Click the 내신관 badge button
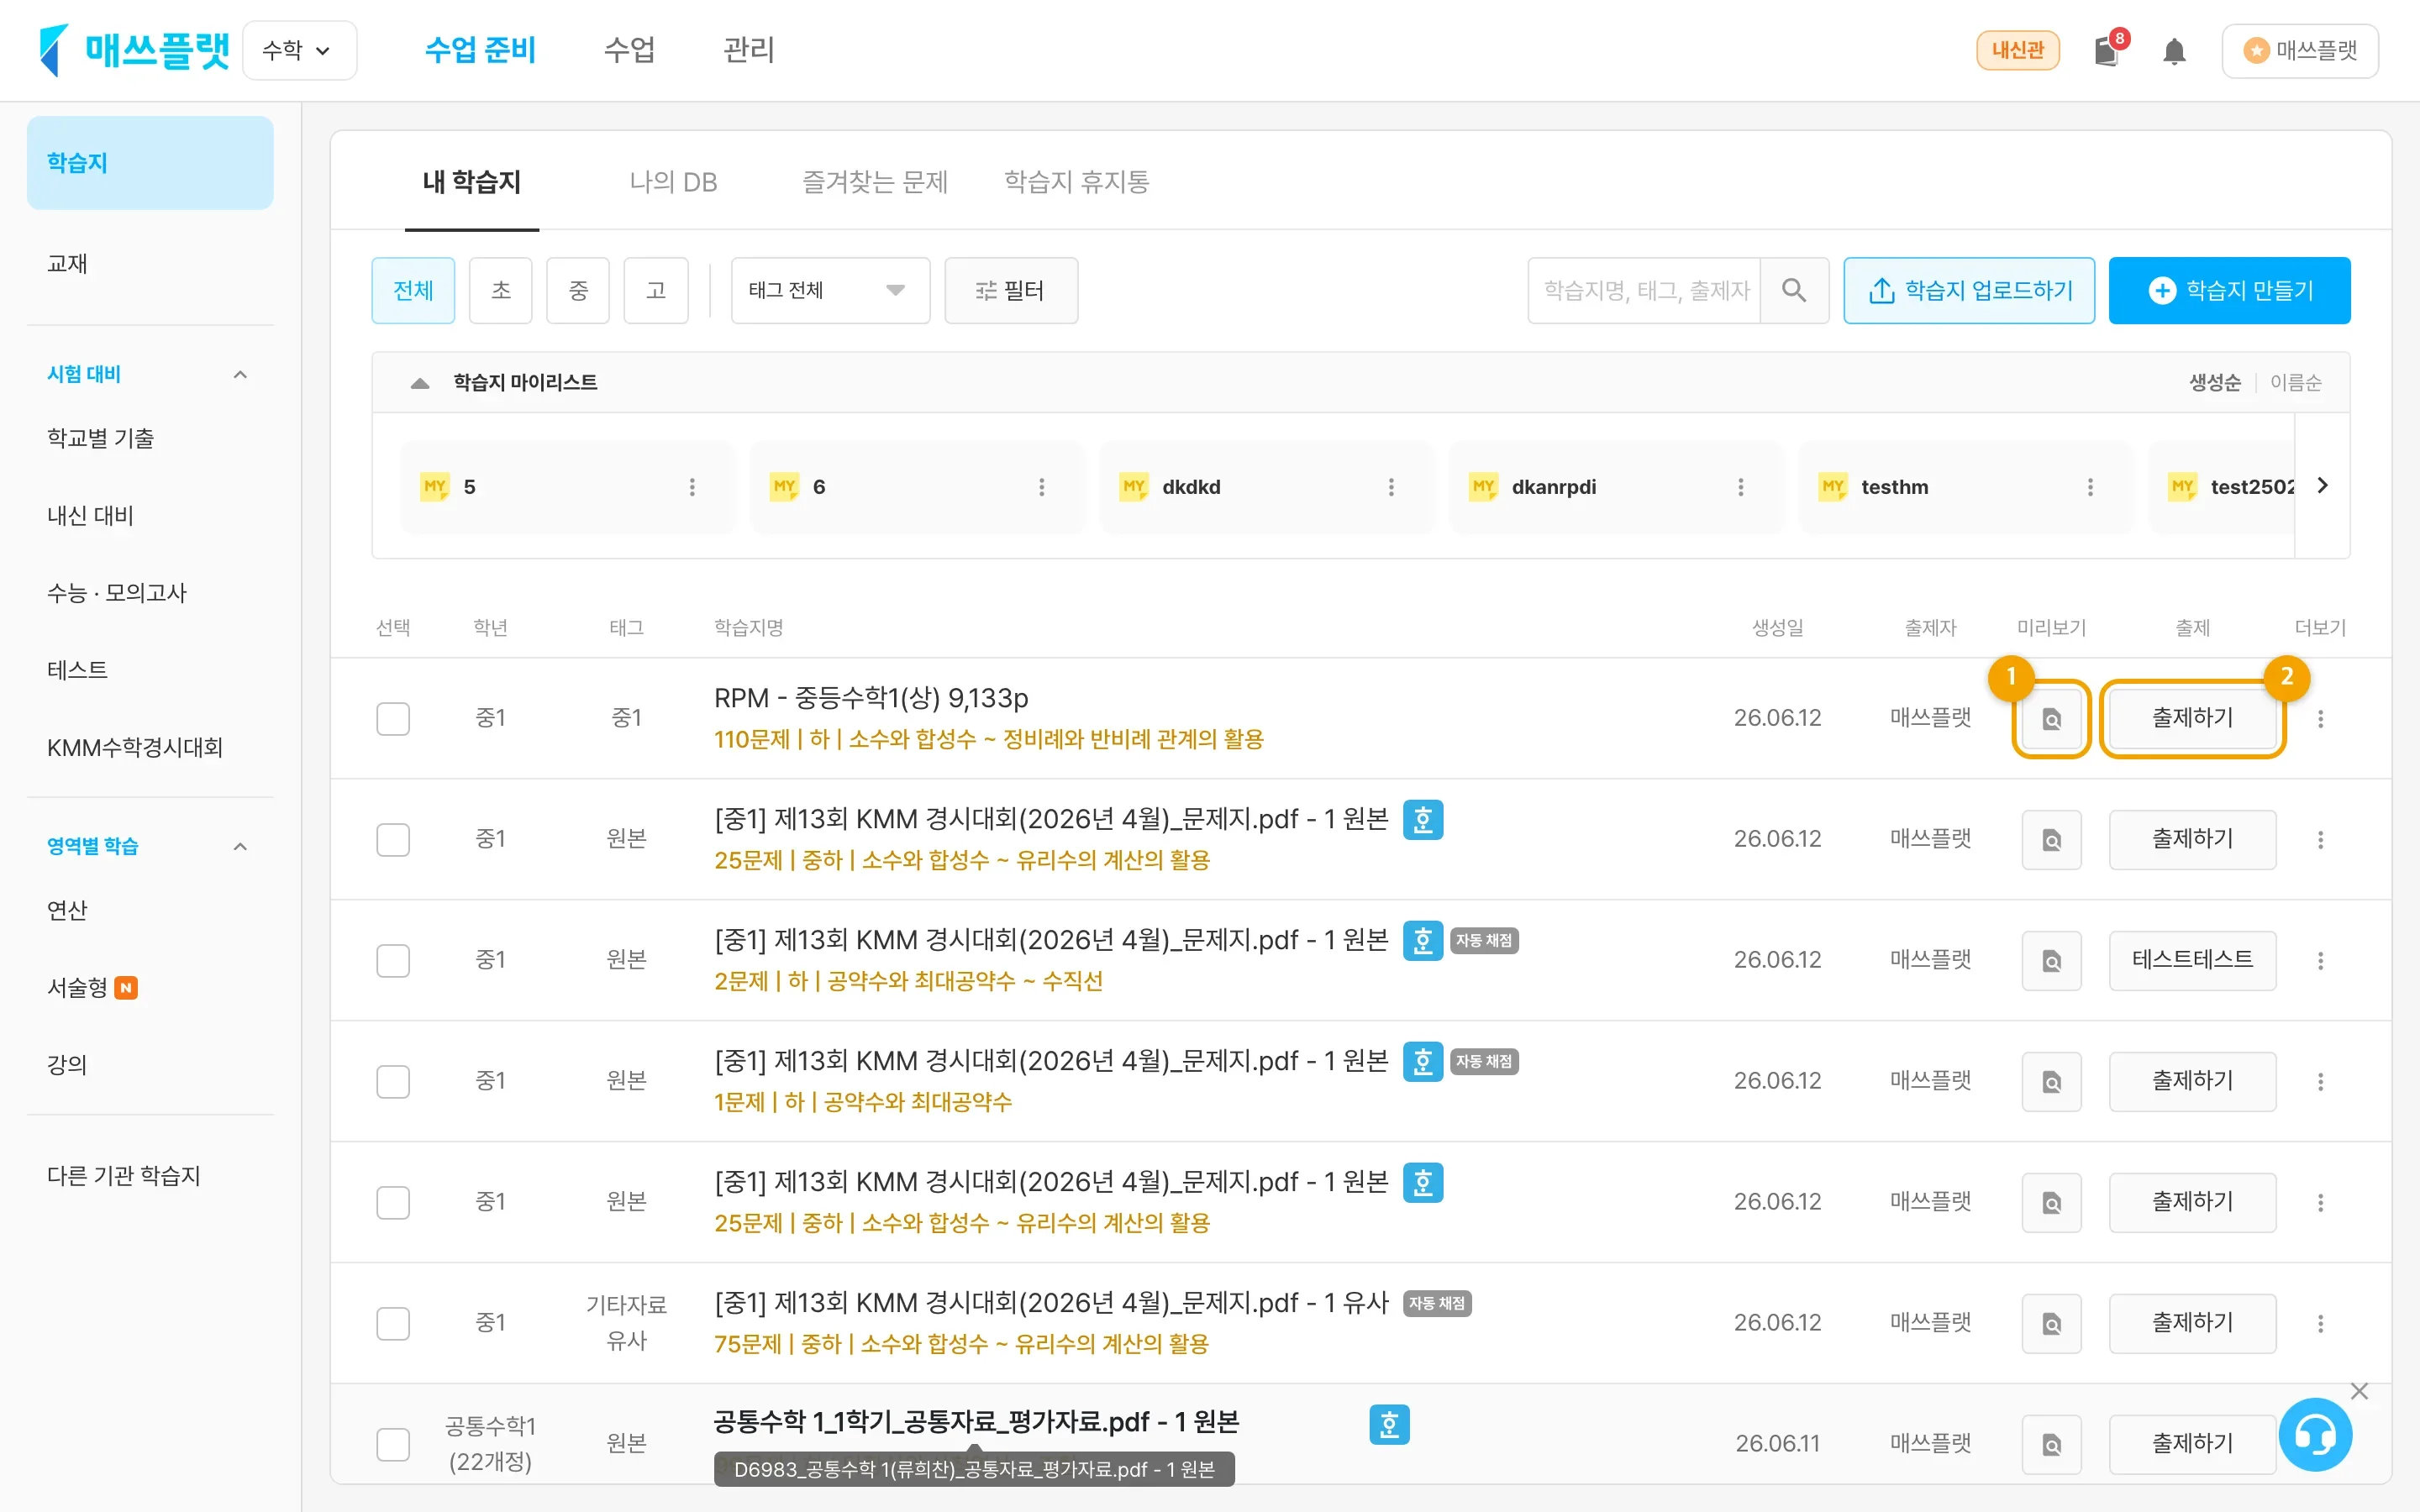Image resolution: width=2420 pixels, height=1512 pixels. [x=2018, y=50]
